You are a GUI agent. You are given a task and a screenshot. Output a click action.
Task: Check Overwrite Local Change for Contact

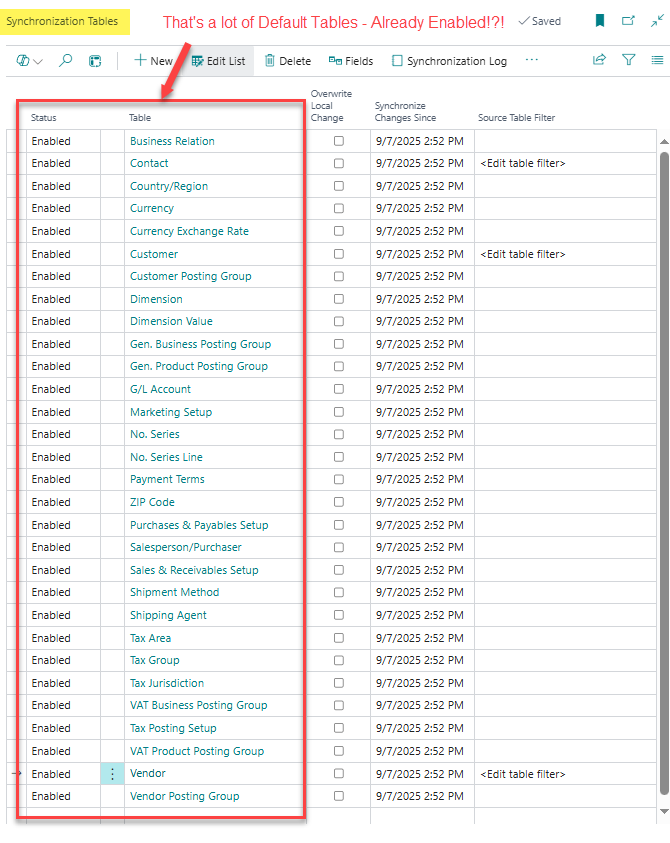339,164
